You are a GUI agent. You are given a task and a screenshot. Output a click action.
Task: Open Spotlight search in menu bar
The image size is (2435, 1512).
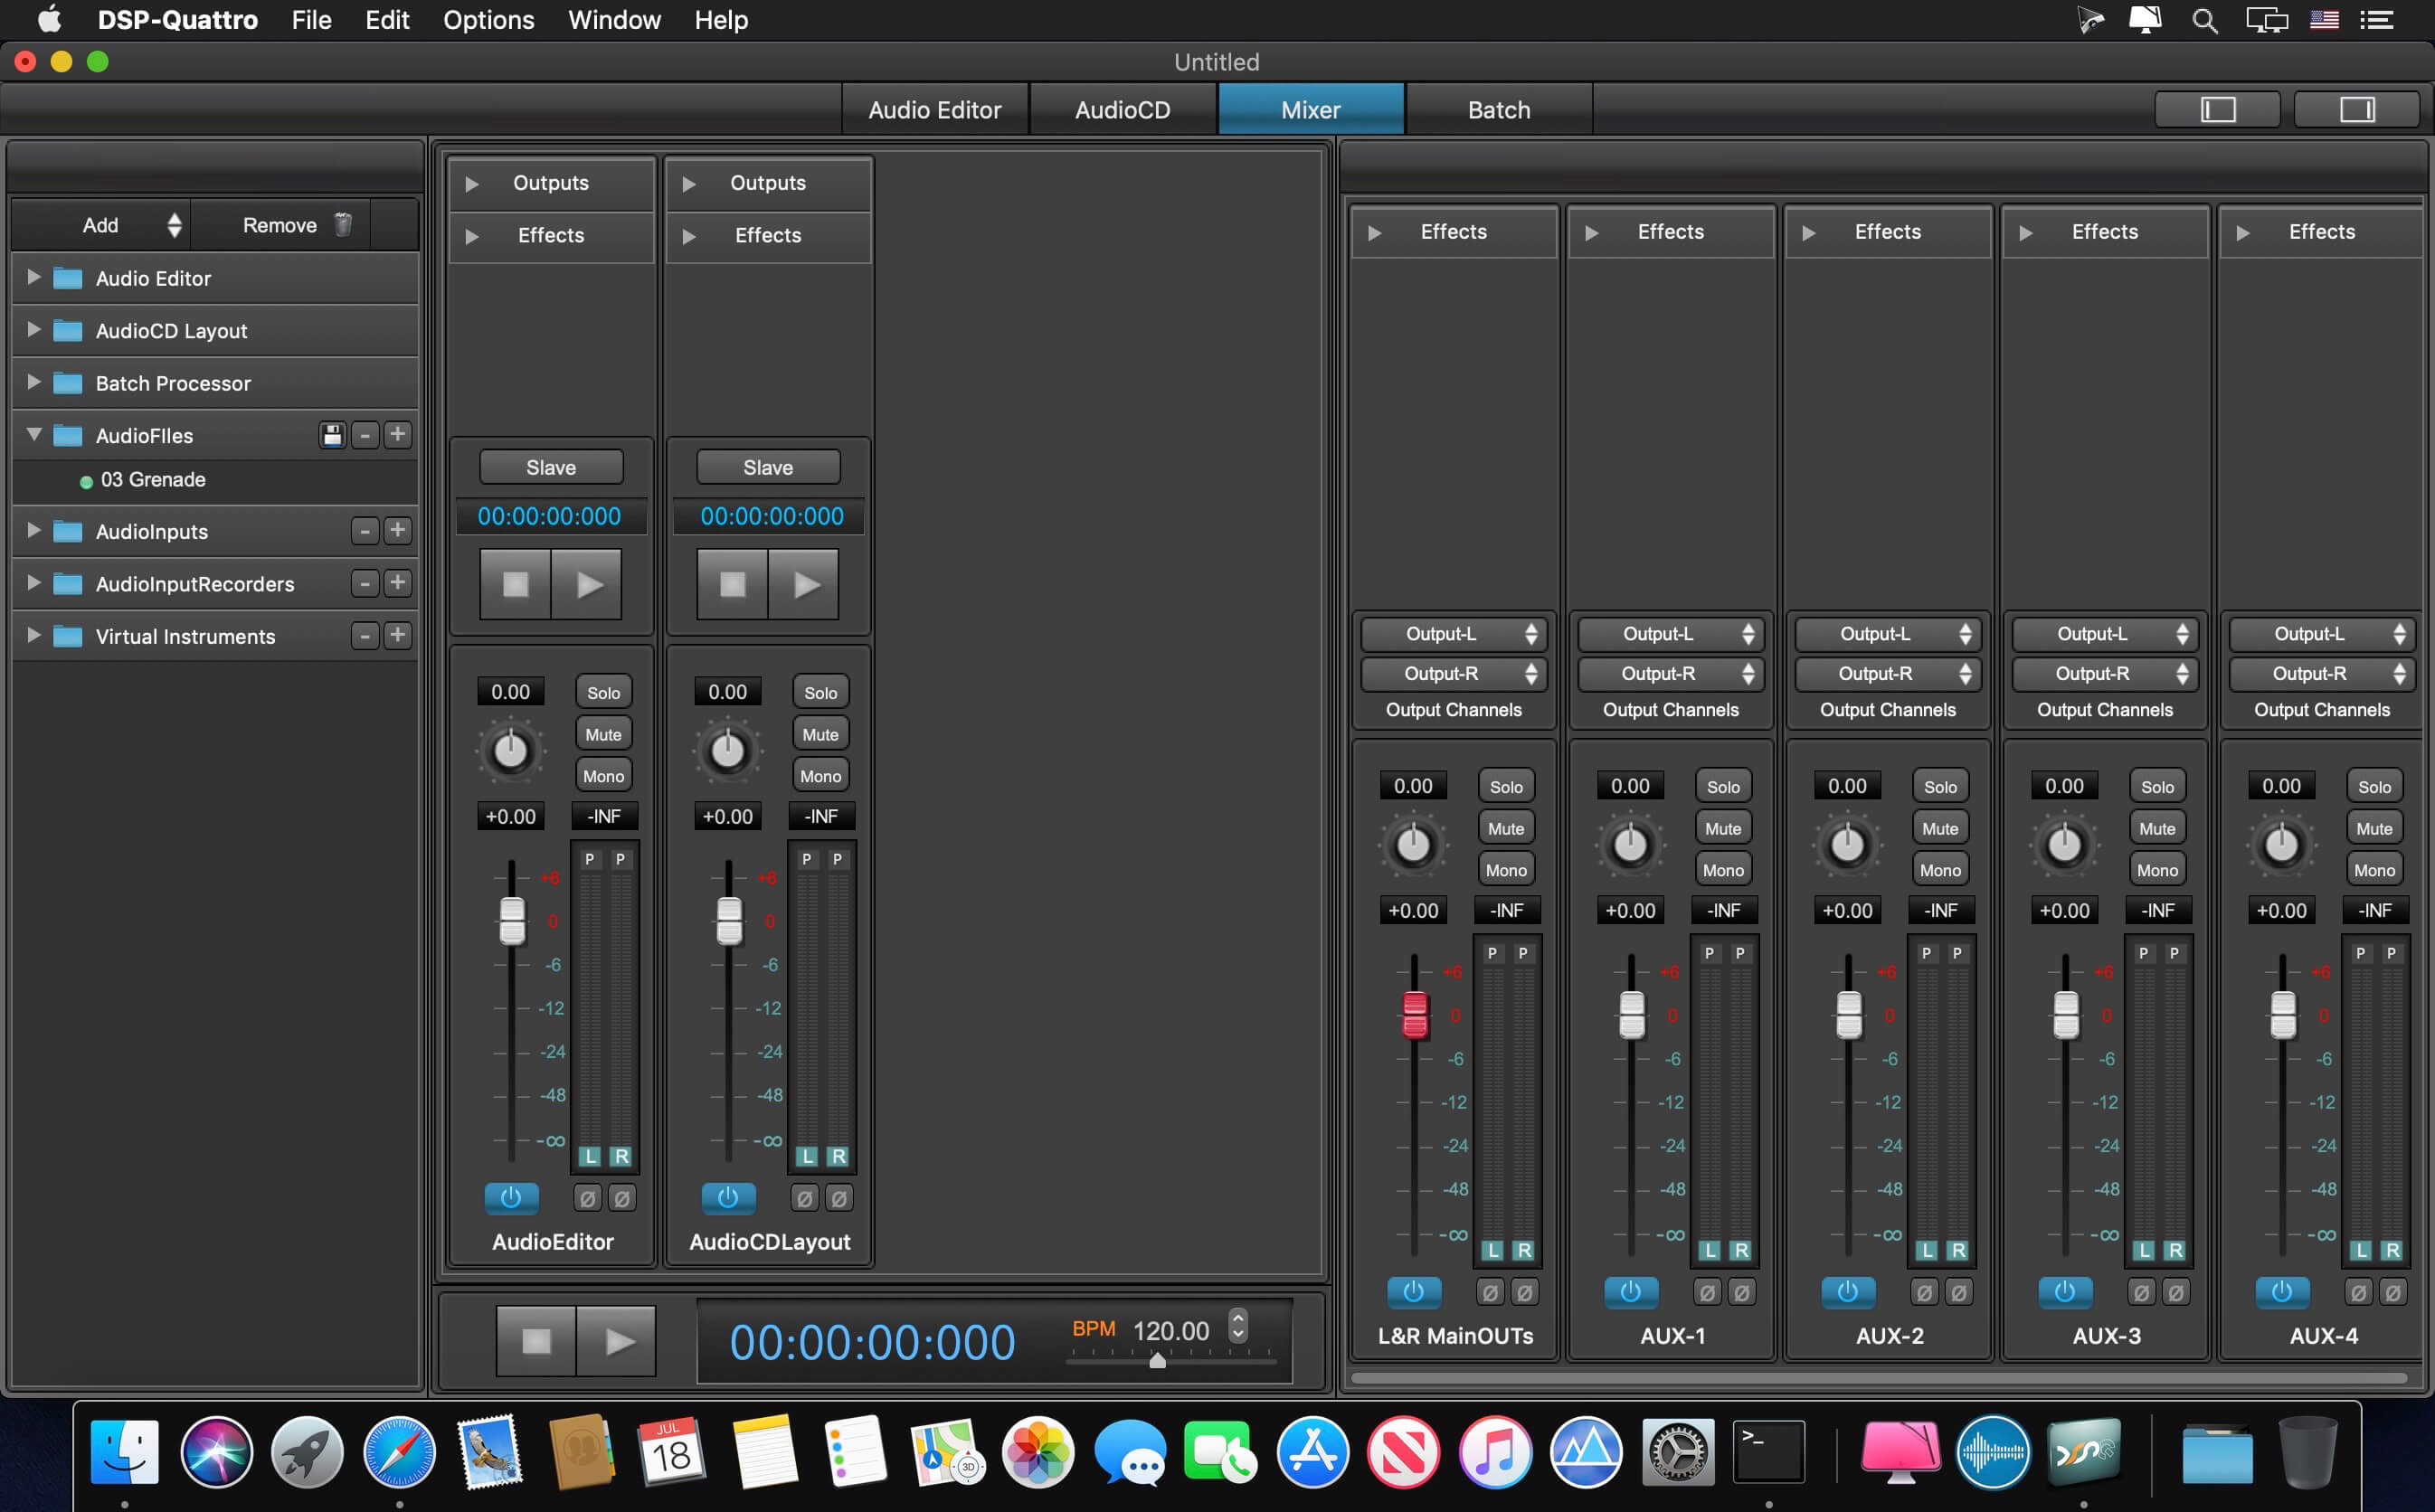coord(2204,20)
